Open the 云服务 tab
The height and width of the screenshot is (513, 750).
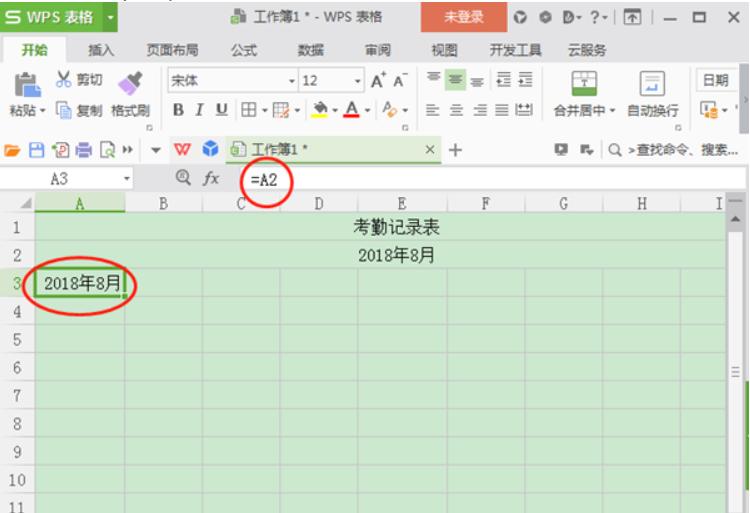click(587, 50)
